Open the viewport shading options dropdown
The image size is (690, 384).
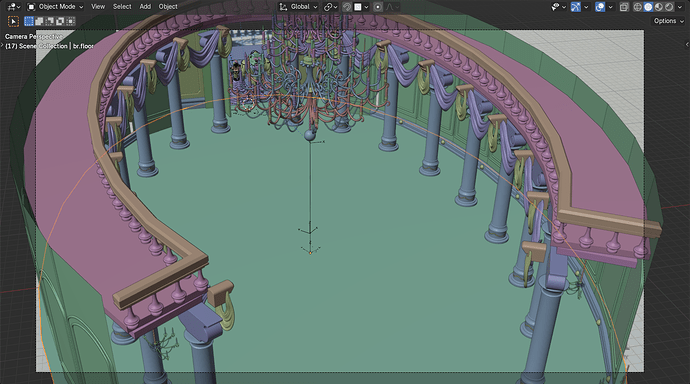(679, 7)
